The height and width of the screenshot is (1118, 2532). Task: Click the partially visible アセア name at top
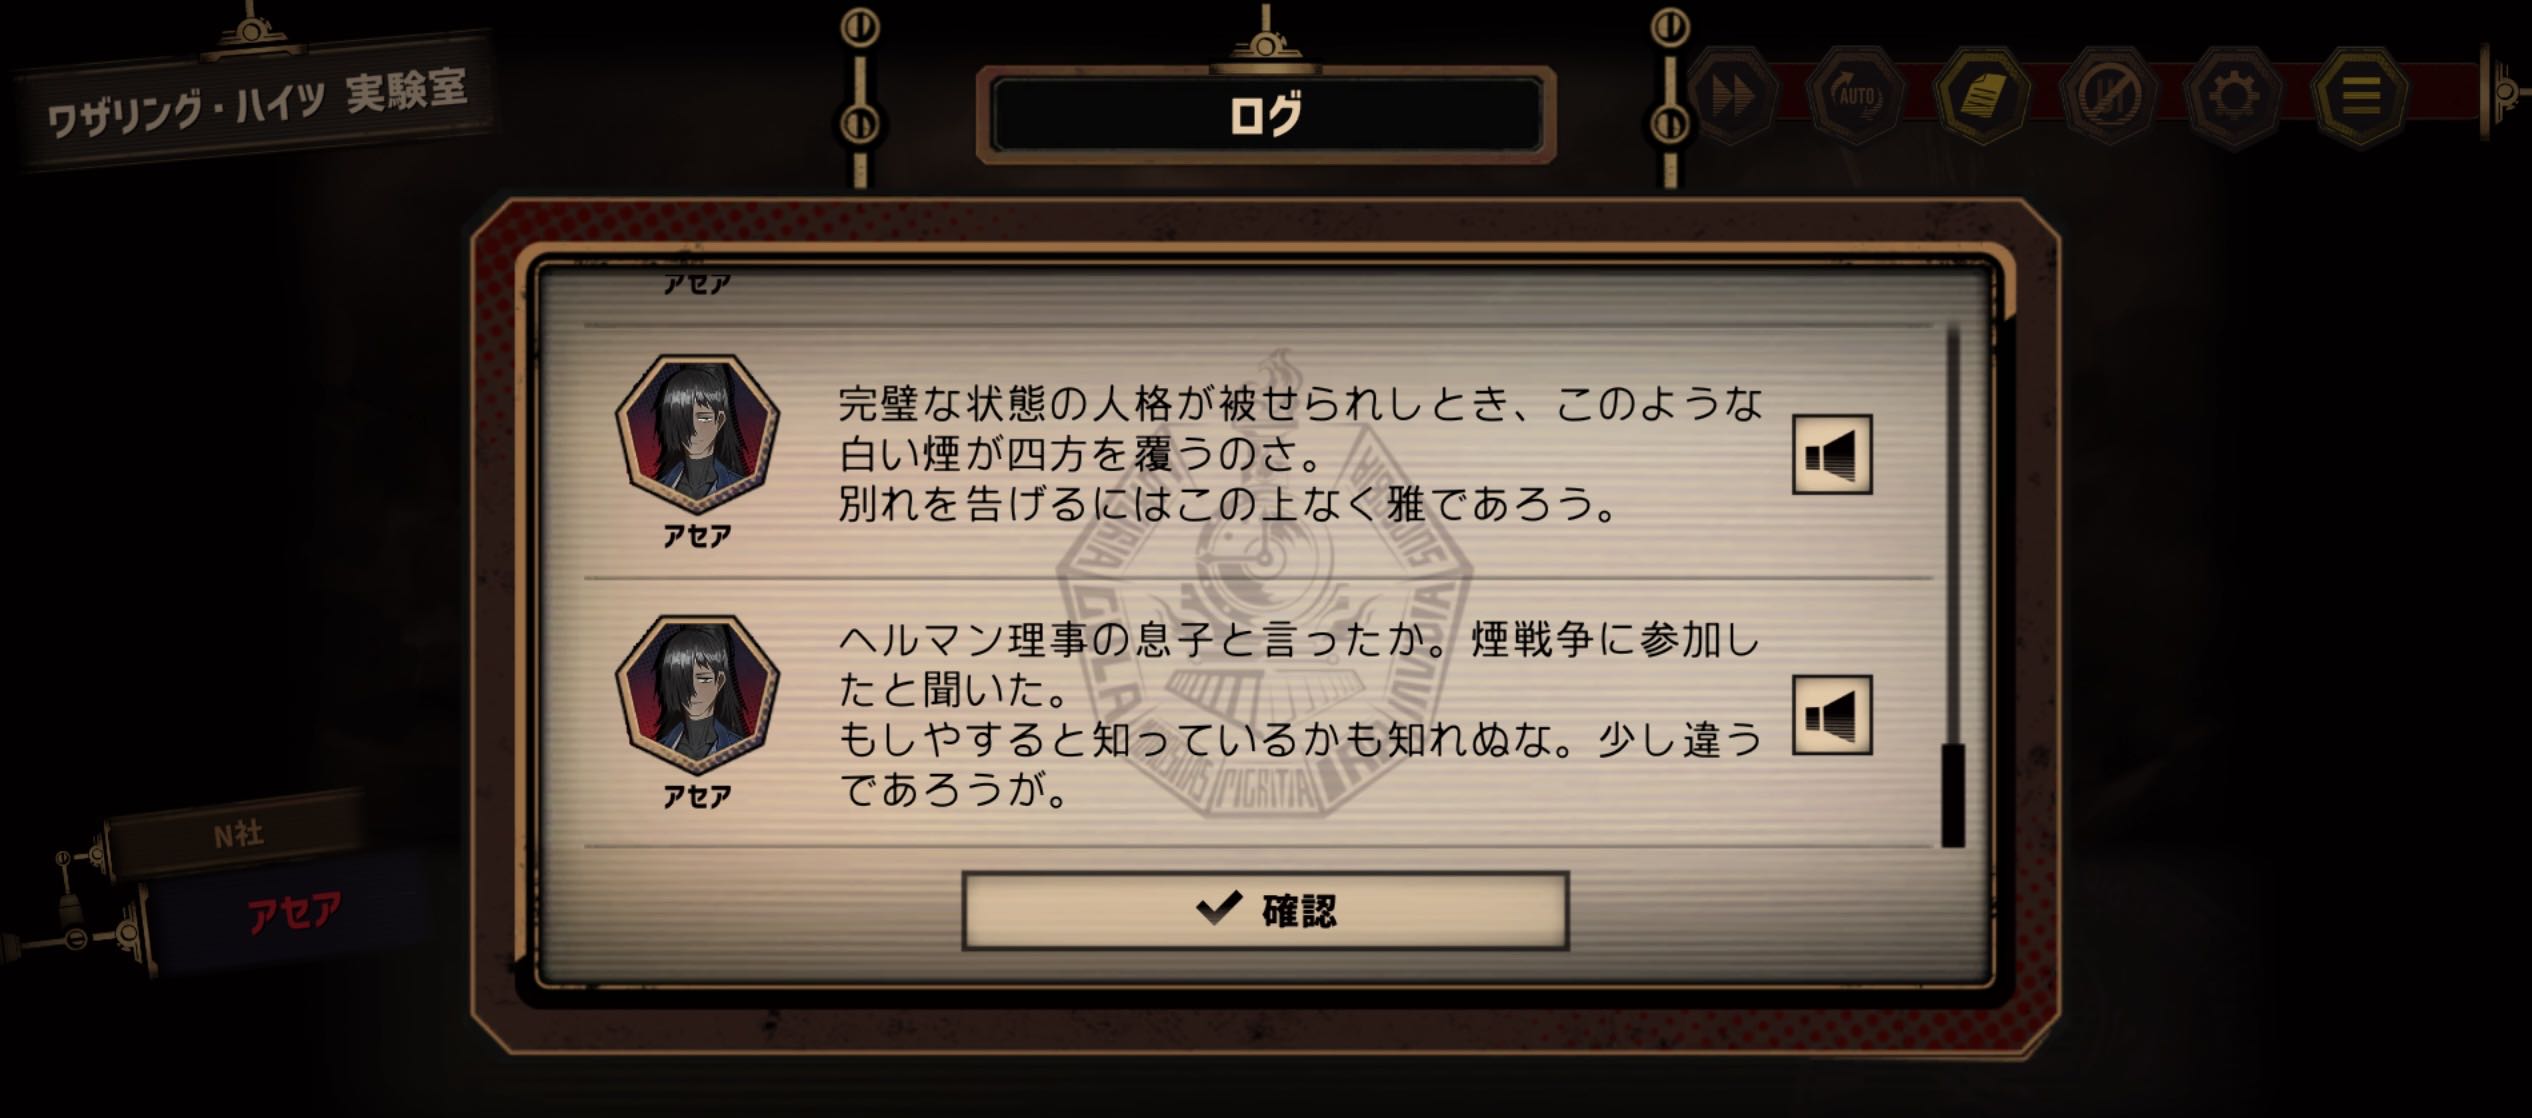697,284
